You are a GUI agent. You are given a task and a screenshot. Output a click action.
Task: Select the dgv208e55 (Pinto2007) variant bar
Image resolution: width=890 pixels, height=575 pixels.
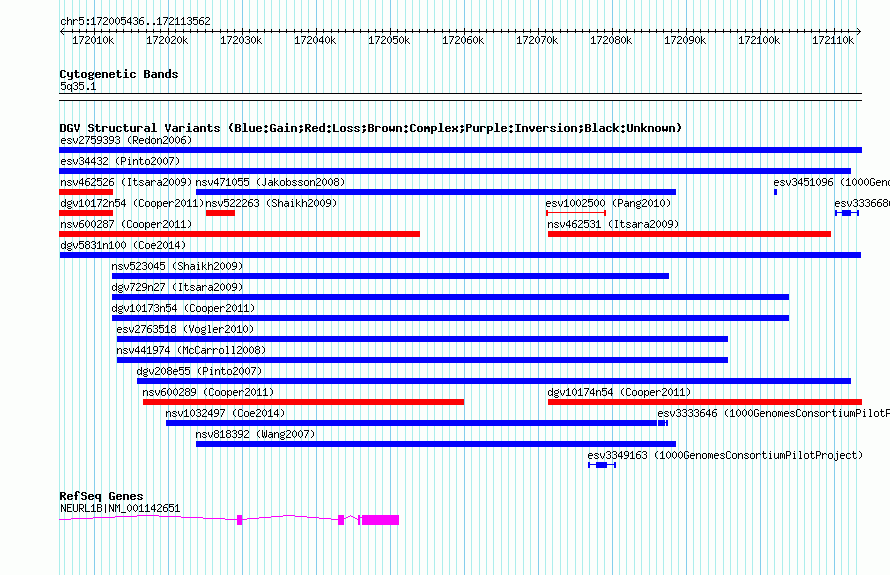pos(494,381)
